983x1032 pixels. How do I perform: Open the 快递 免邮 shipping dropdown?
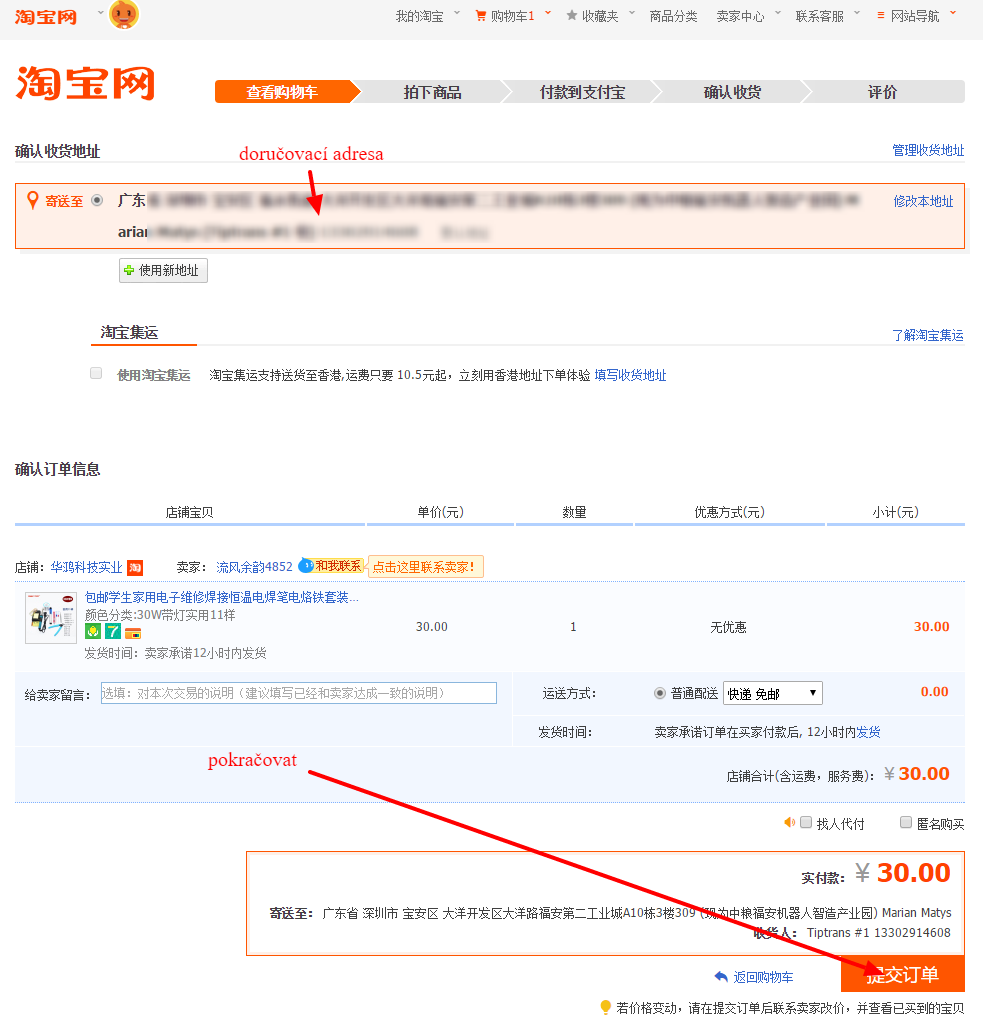(x=772, y=693)
